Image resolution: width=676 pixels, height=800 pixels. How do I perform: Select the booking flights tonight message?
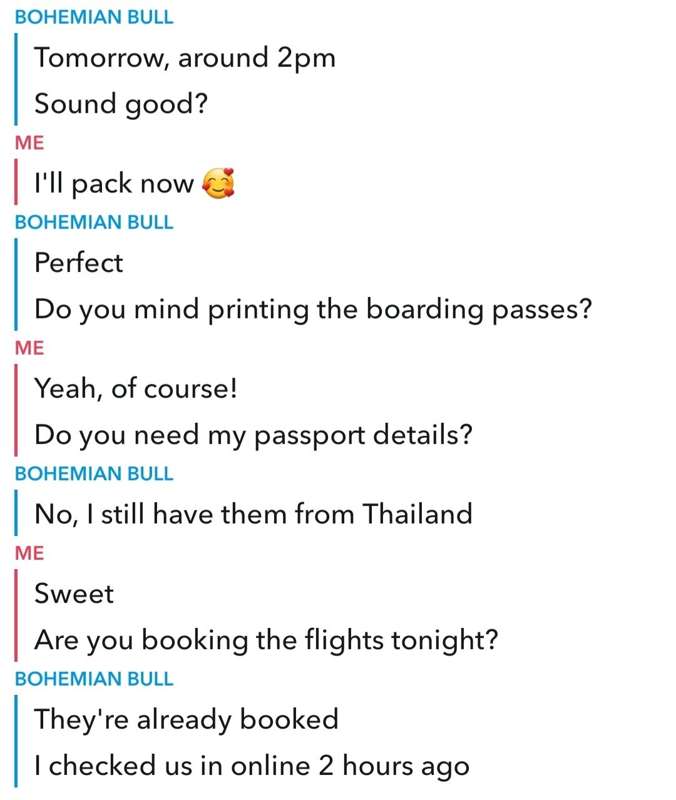(x=266, y=641)
